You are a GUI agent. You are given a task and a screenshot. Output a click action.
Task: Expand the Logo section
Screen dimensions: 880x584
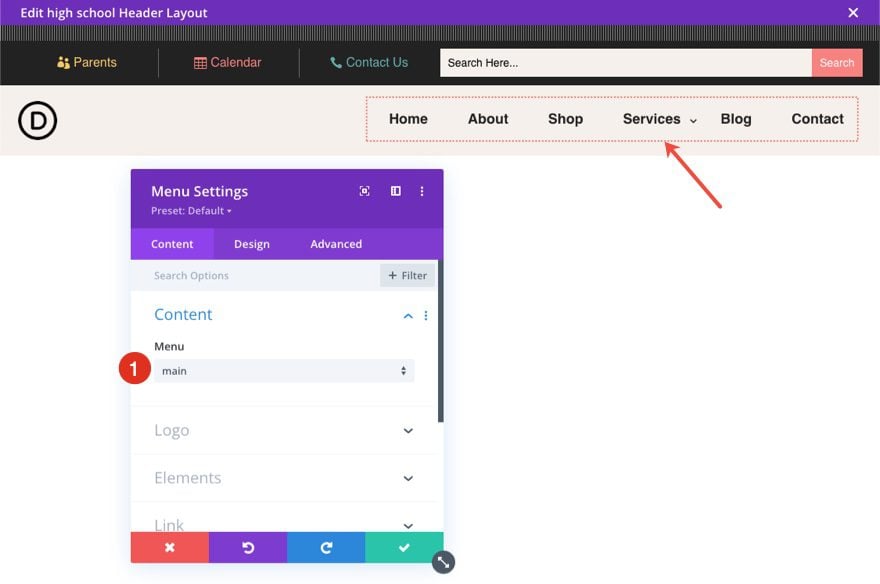(x=284, y=430)
